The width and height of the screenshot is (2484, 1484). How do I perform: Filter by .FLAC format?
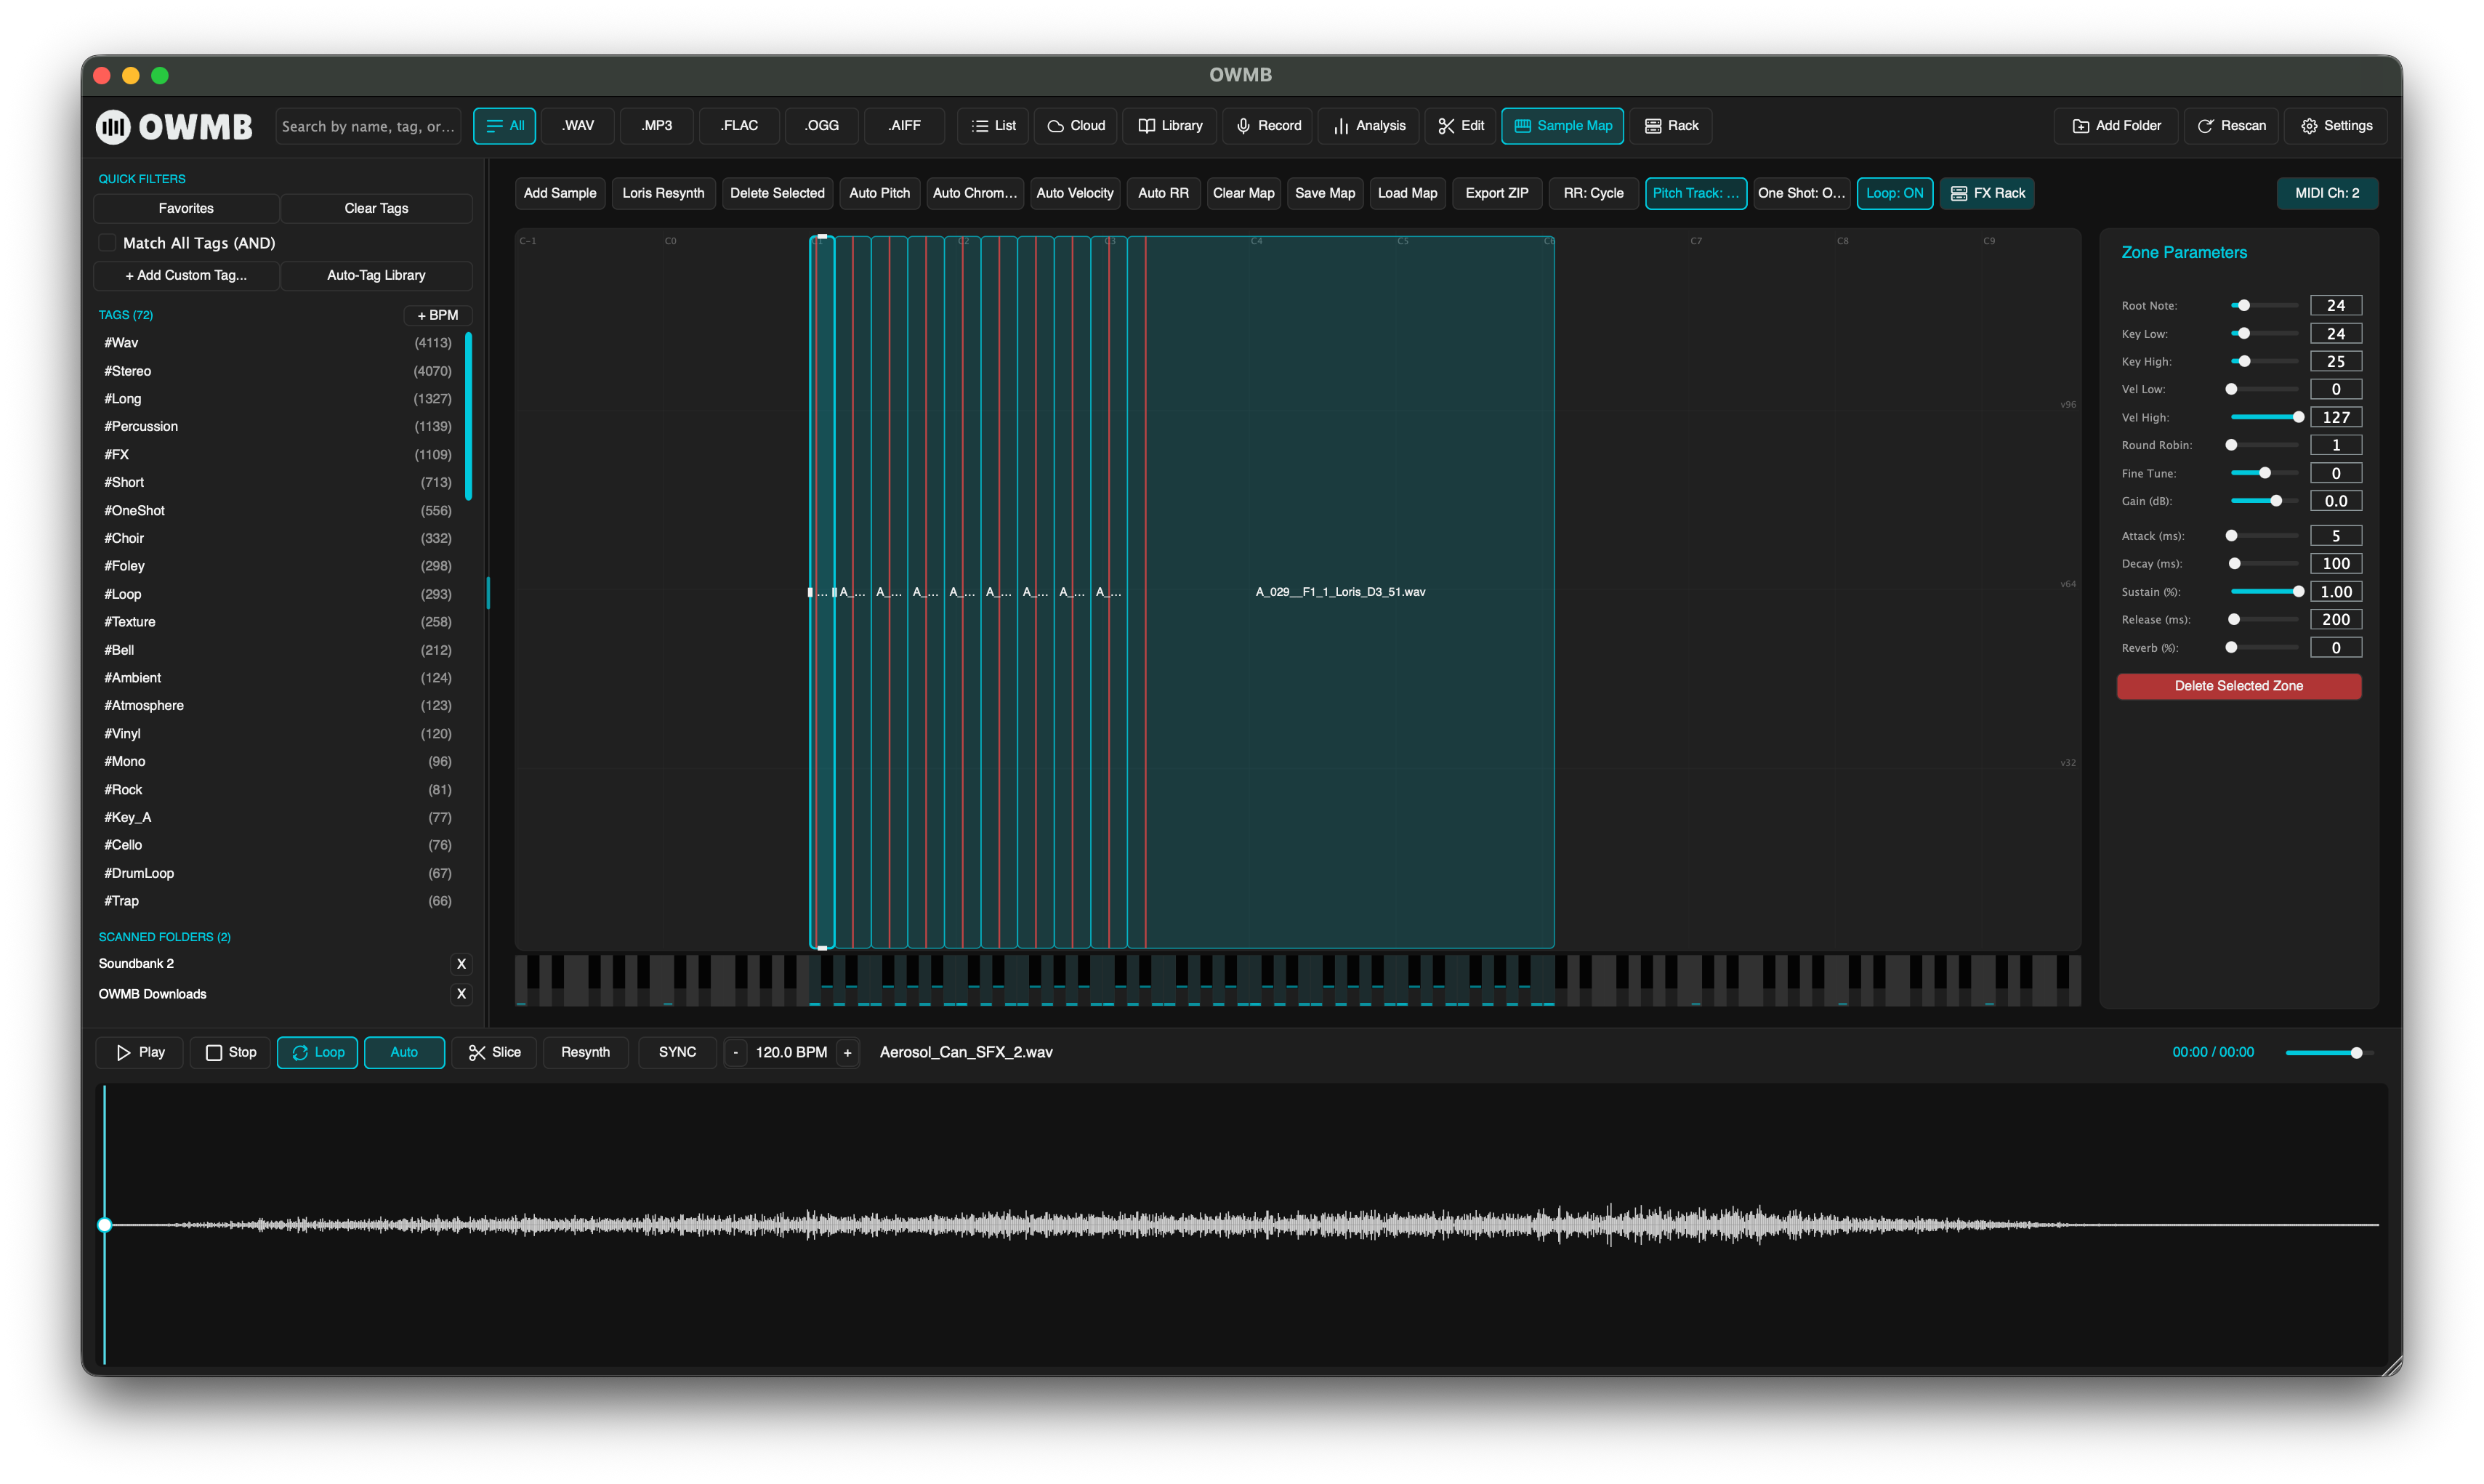[738, 126]
